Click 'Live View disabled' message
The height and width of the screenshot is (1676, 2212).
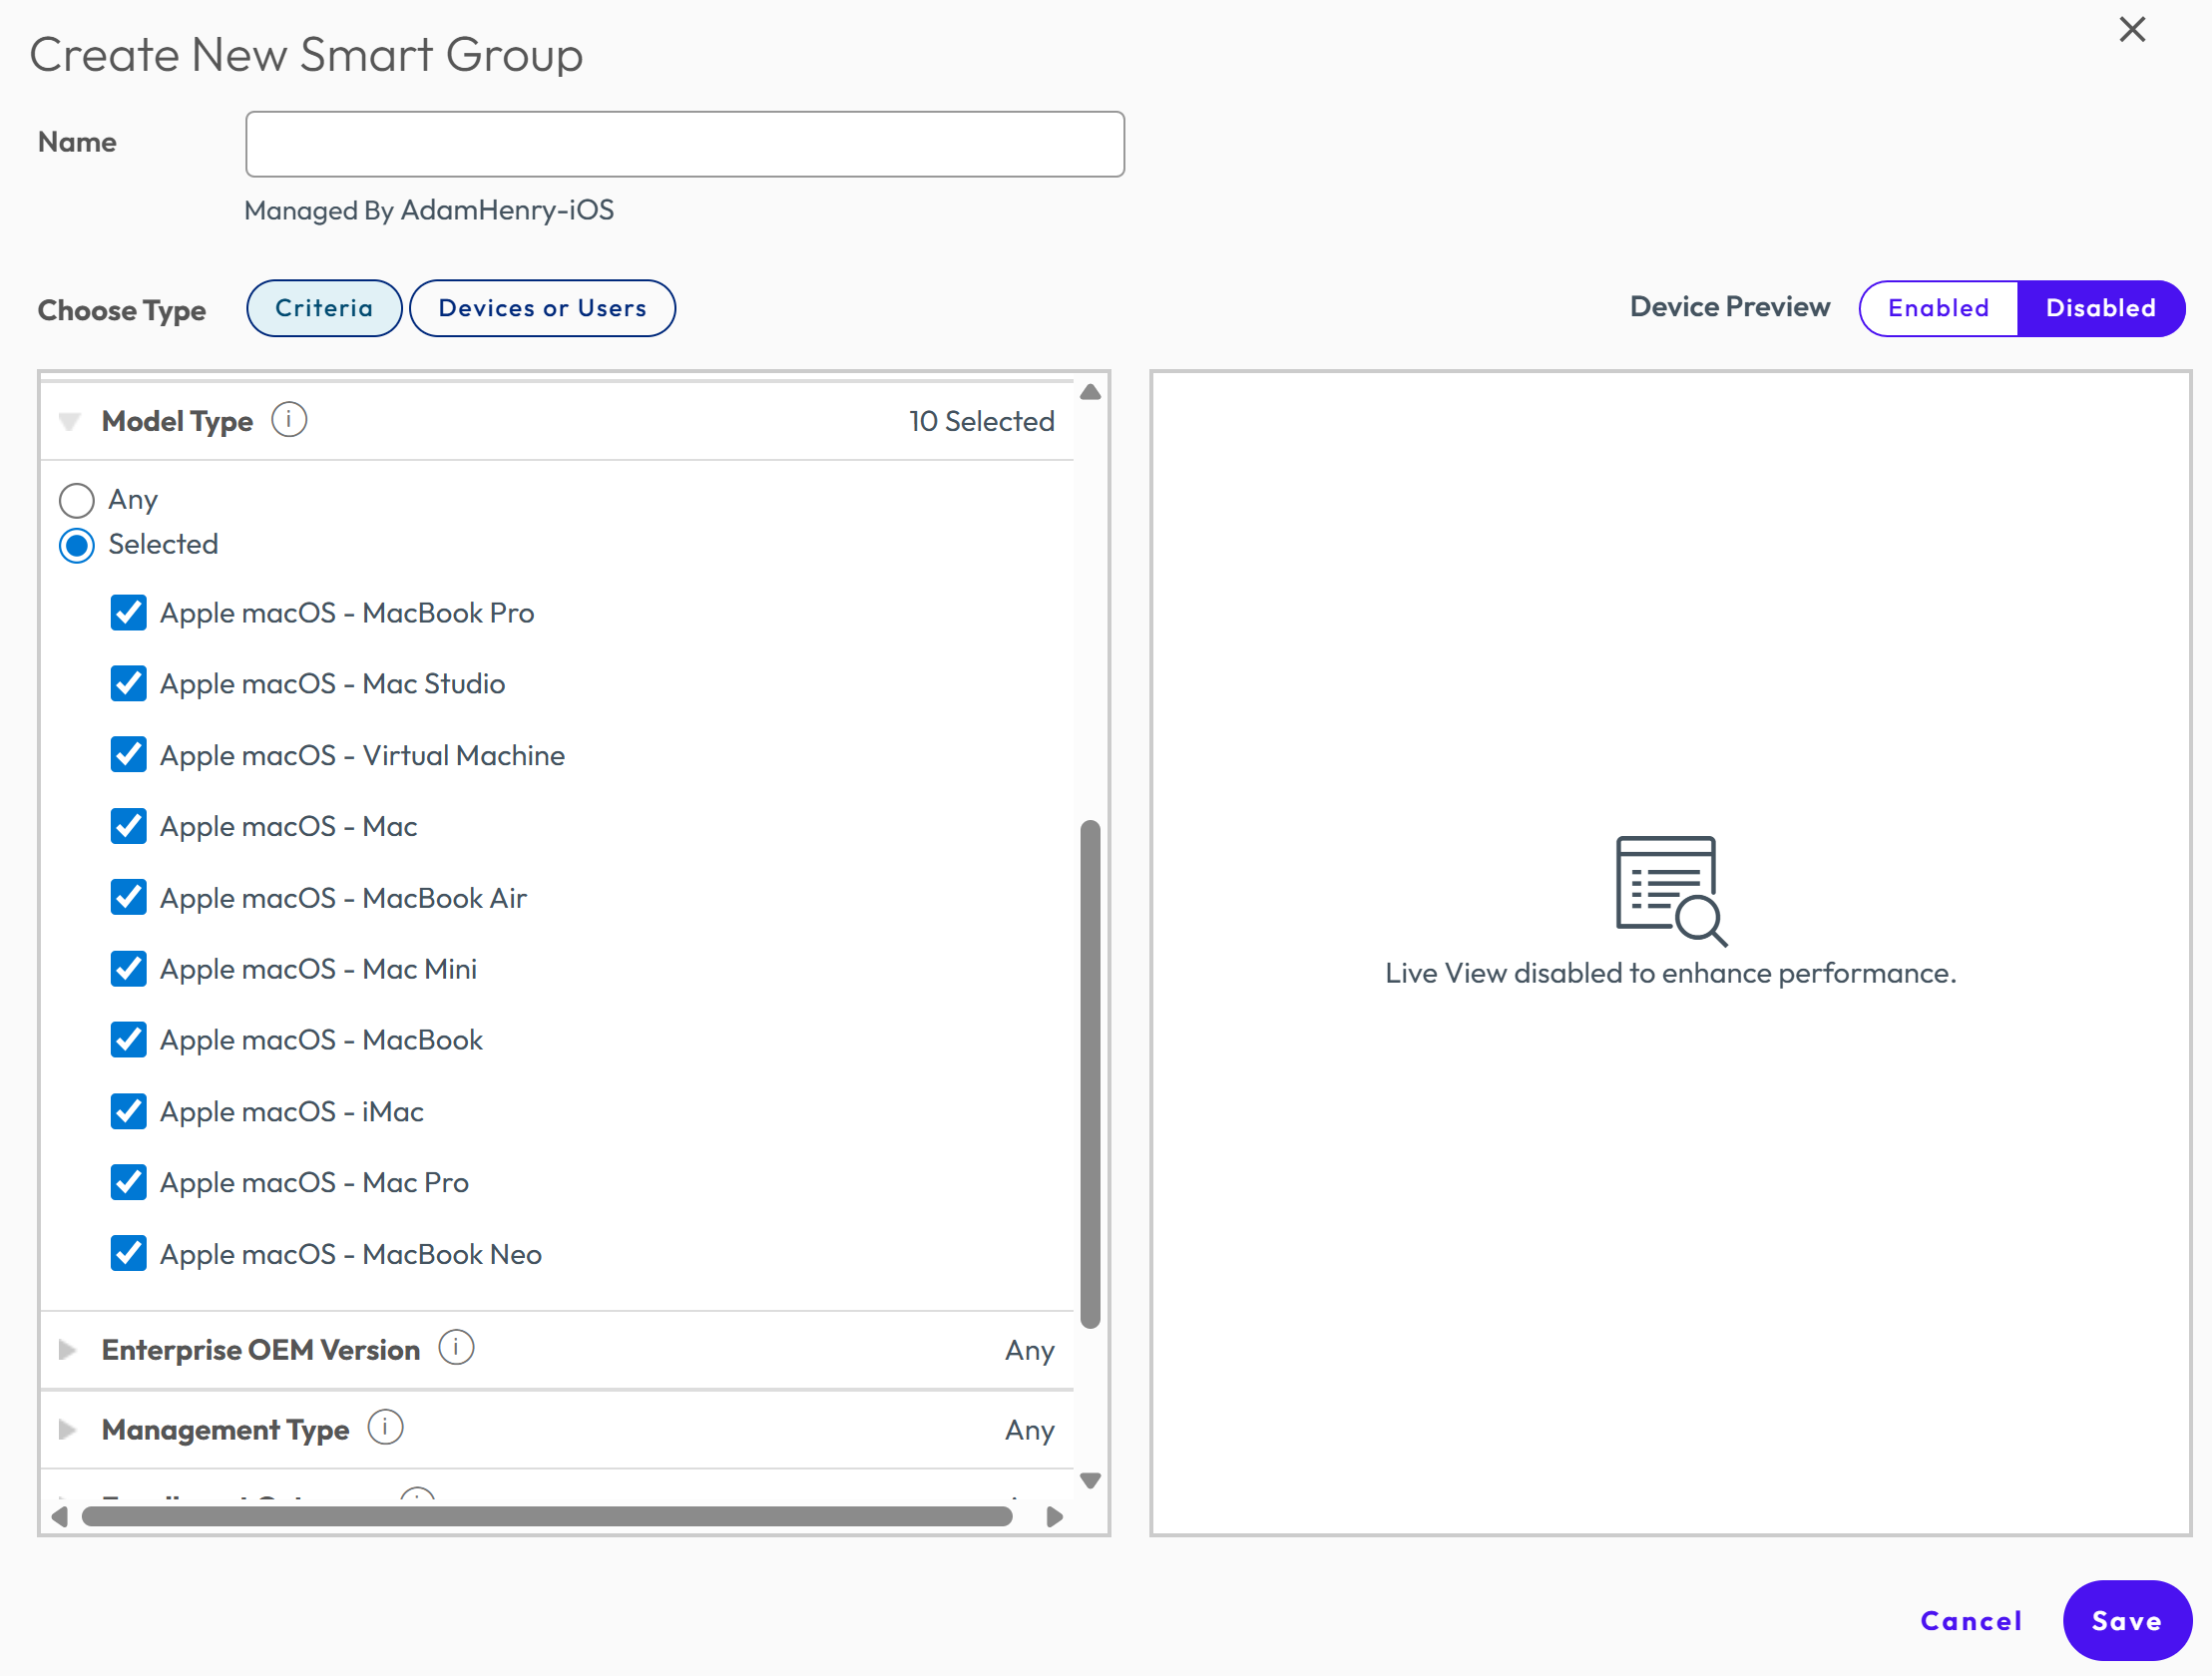pos(1670,973)
